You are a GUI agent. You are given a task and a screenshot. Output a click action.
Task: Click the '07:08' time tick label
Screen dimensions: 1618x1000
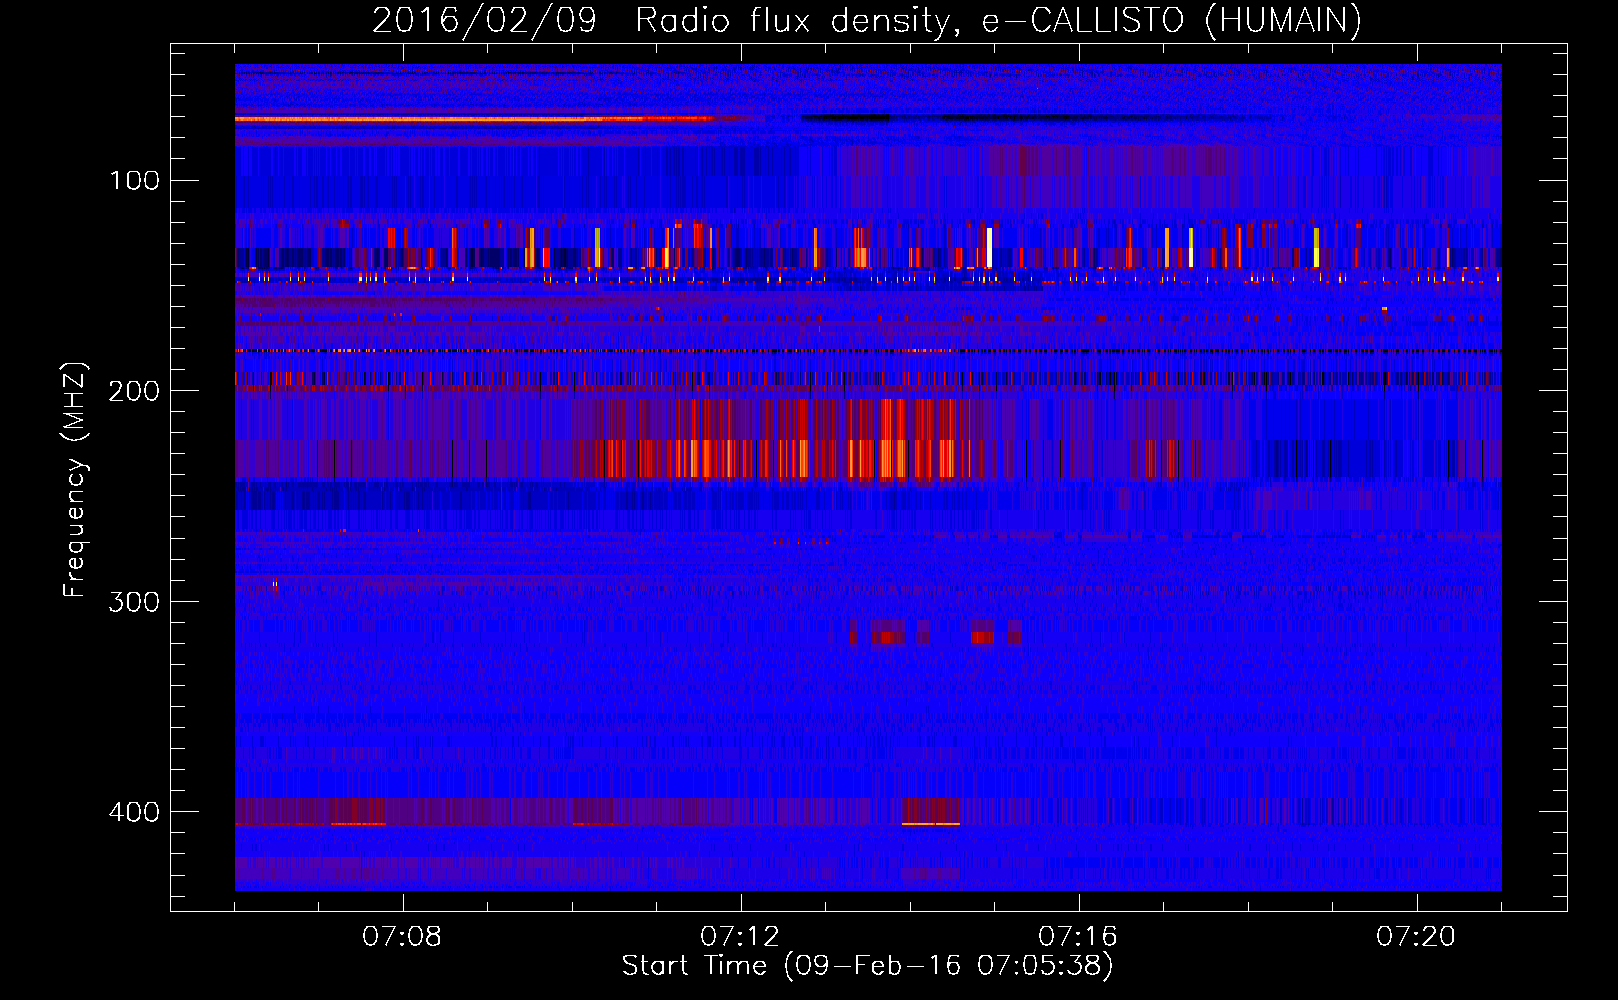click(x=402, y=937)
